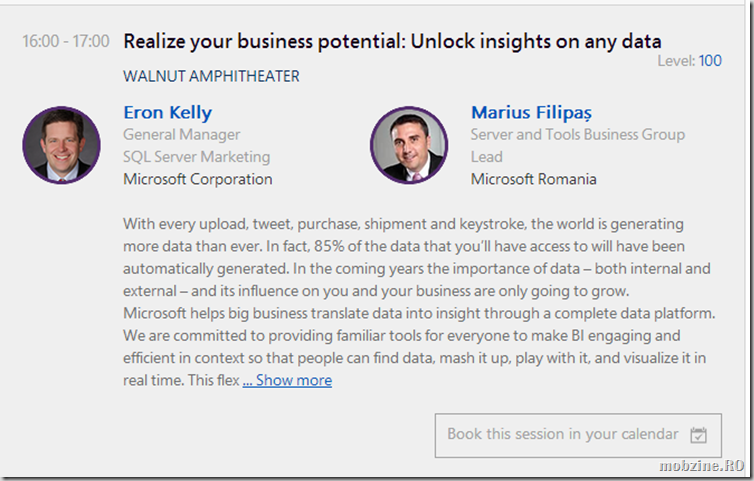Viewport: 754px width, 481px height.
Task: Click the Level label text
Action: click(676, 61)
